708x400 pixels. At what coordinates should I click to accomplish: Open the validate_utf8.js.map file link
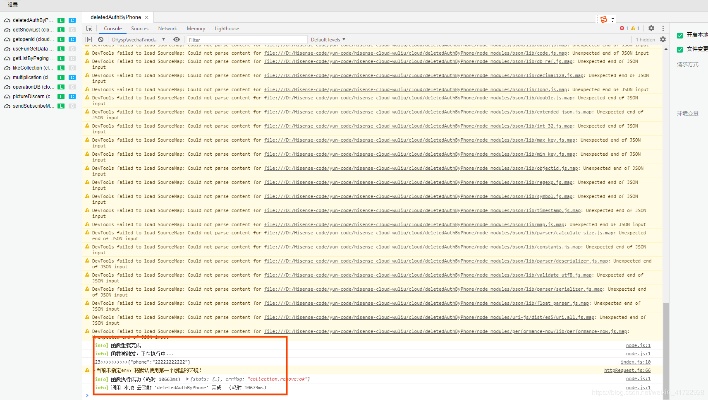(x=428, y=274)
